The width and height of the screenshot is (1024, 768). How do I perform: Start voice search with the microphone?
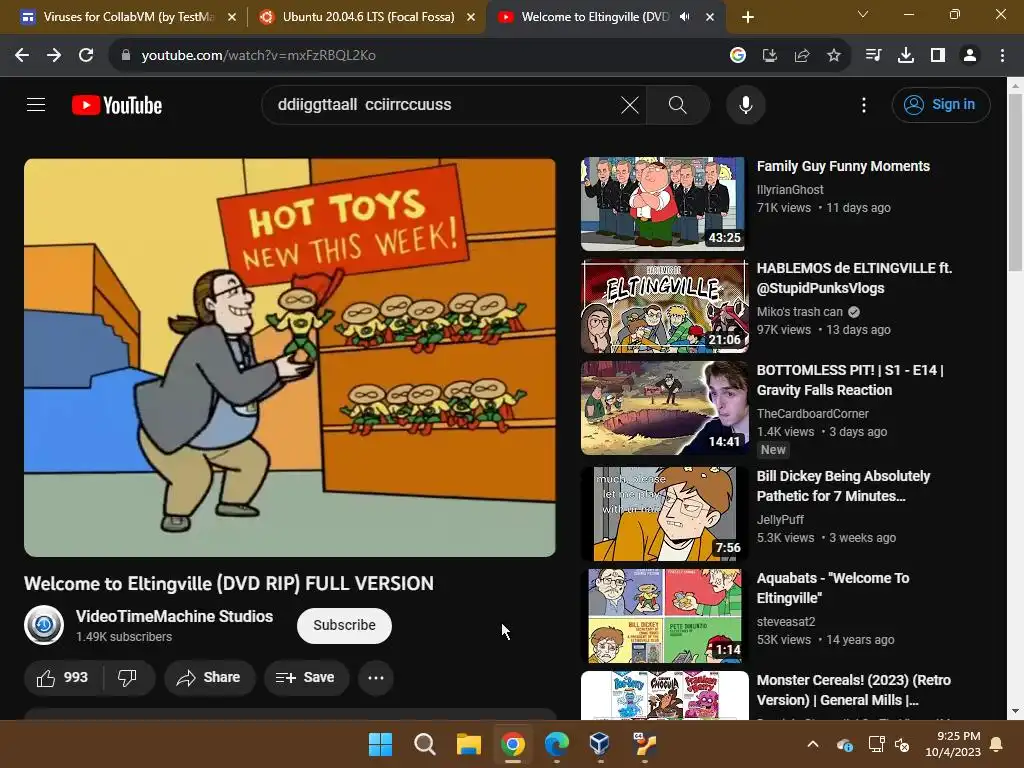(746, 105)
